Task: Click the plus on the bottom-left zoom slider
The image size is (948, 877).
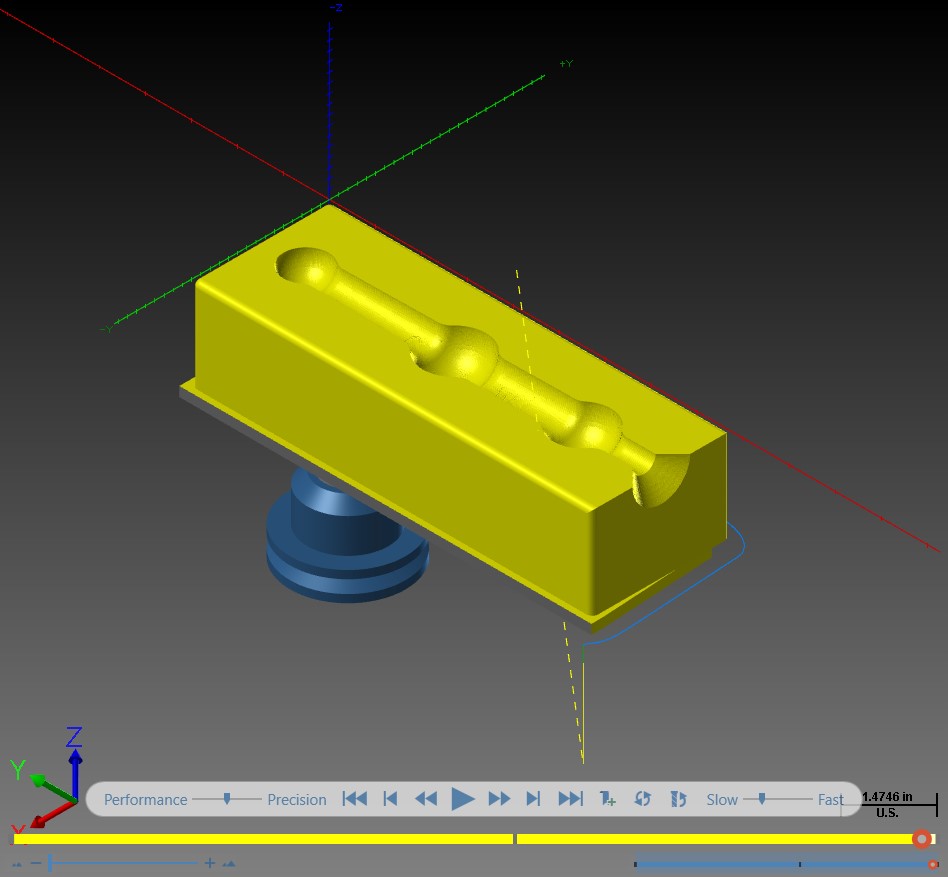Action: click(x=209, y=863)
